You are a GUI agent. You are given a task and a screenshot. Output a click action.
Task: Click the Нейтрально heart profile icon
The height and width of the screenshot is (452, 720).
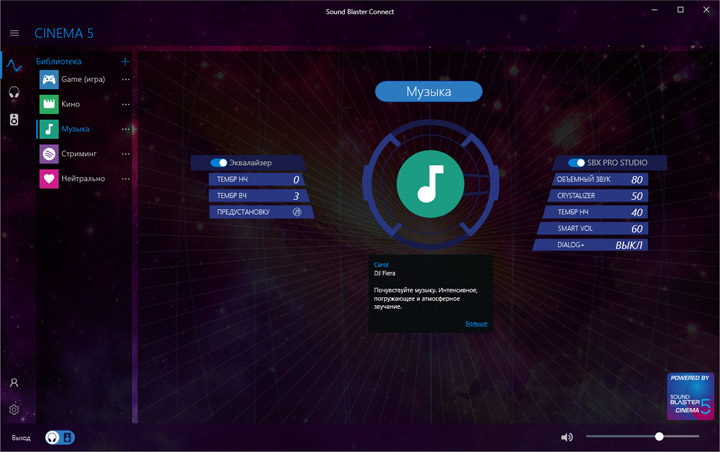point(49,179)
